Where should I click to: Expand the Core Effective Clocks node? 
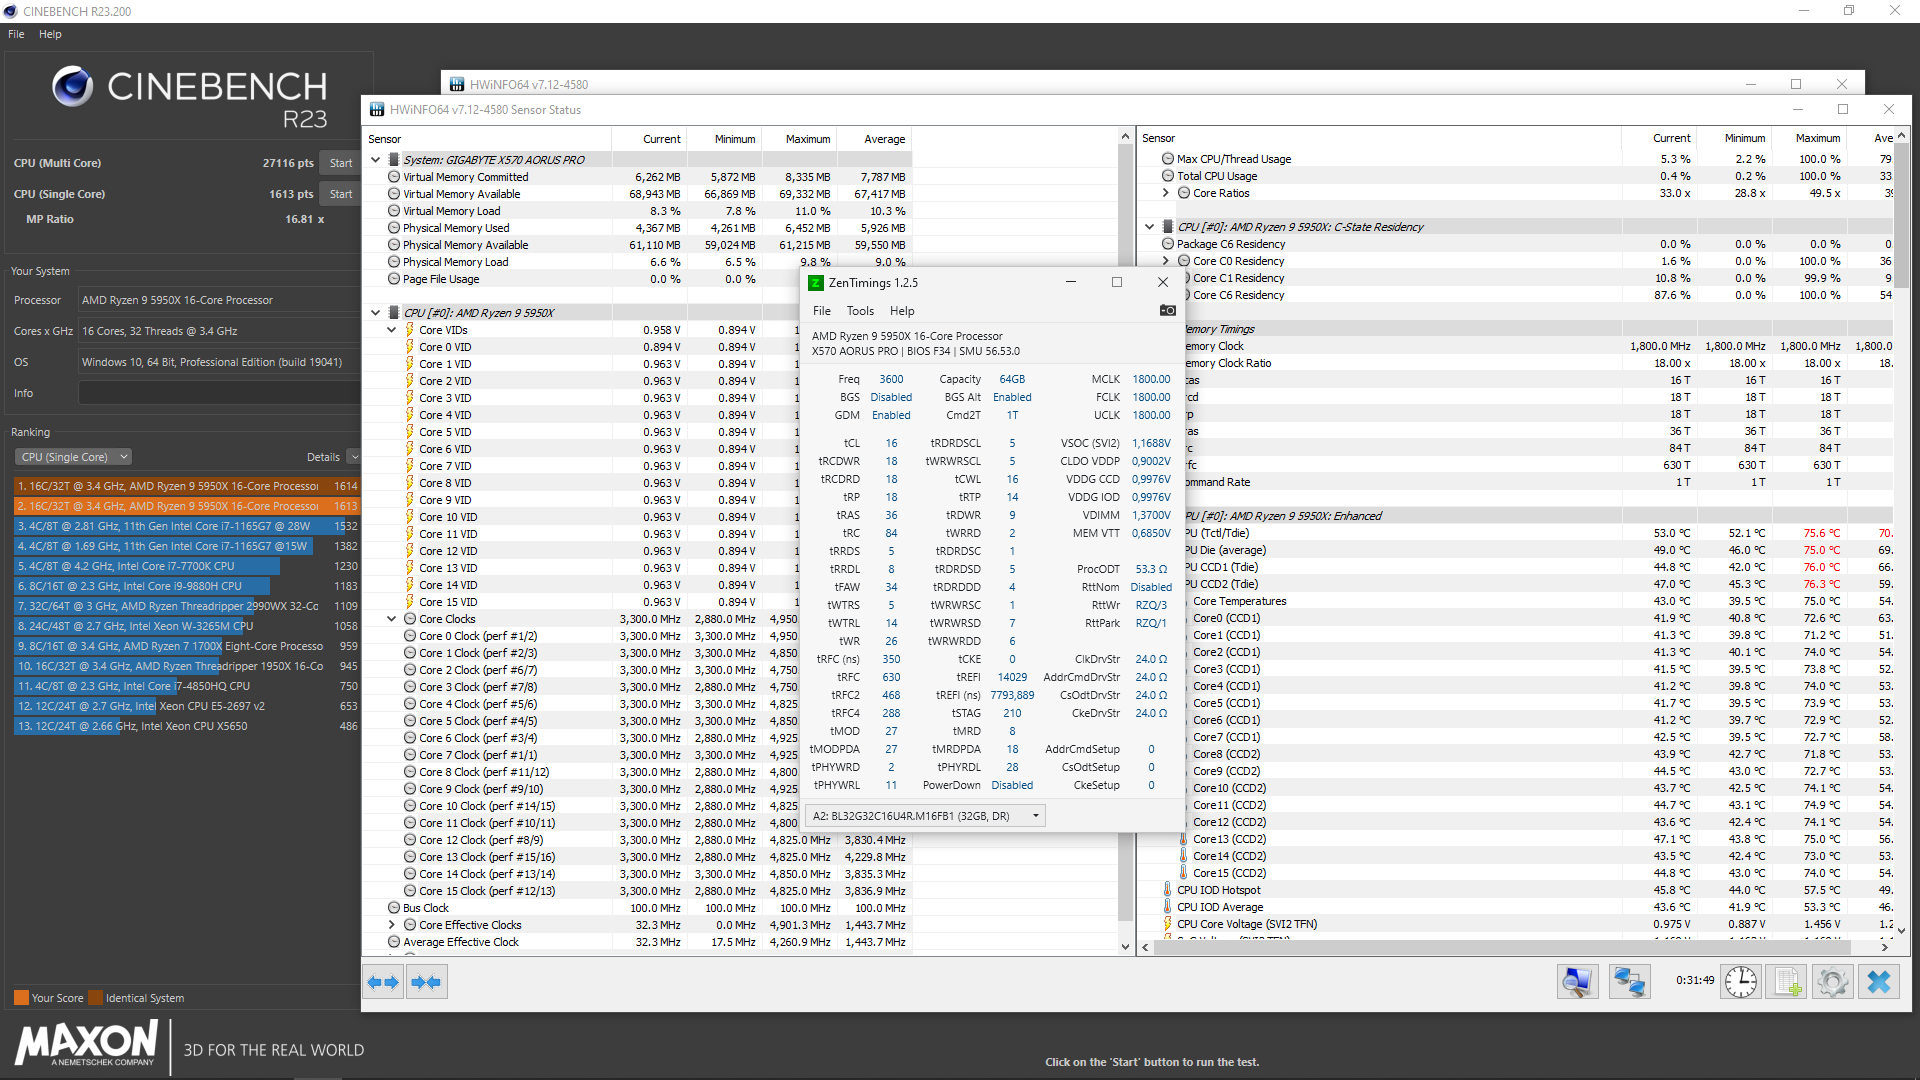coord(392,925)
